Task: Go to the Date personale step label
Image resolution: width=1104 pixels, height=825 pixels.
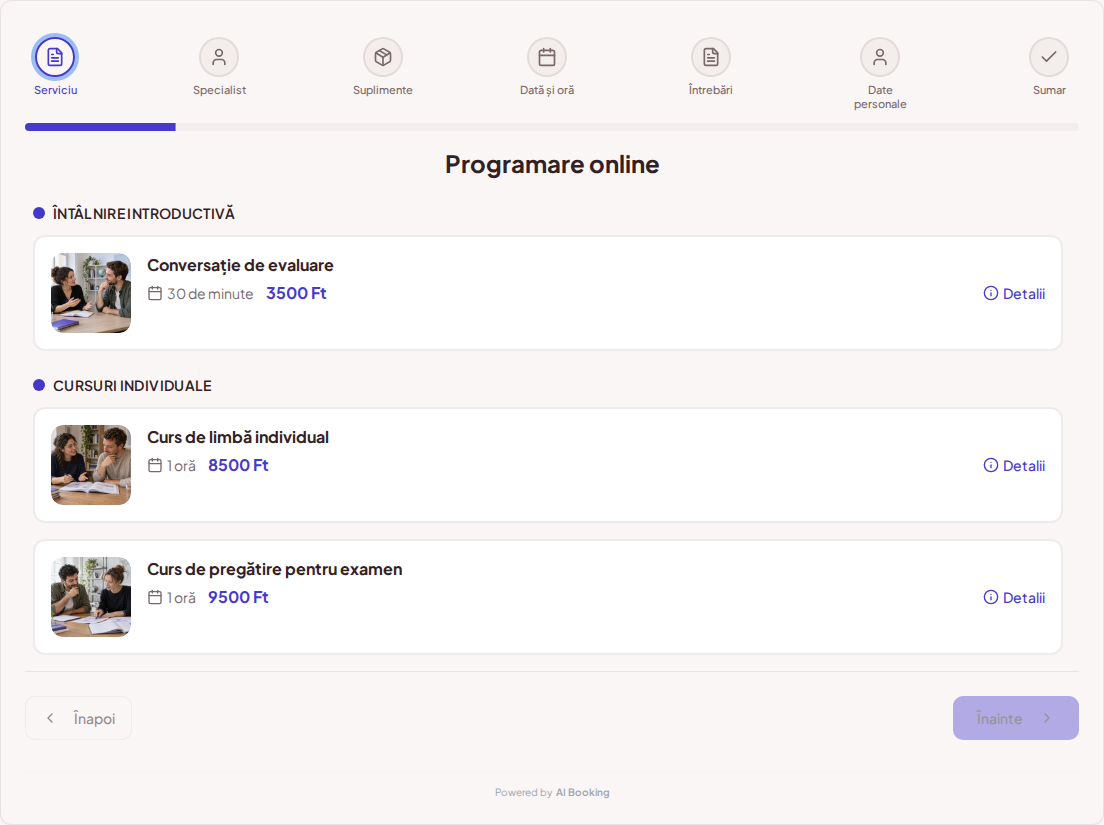Action: [880, 97]
